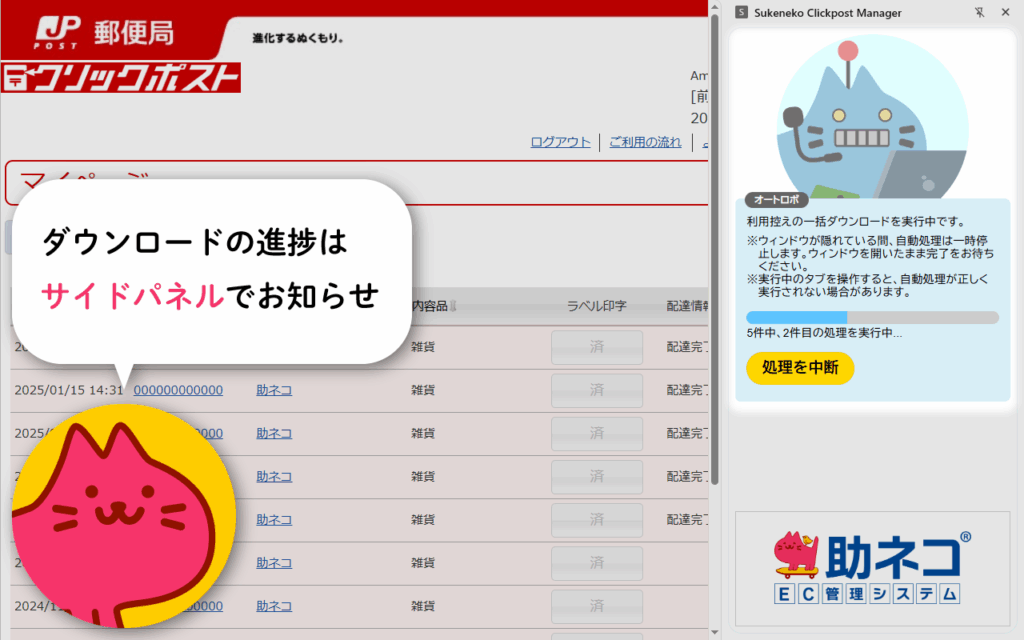Pin the Sukeneko Clickpost Manager side panel
The image size is (1024, 640).
pos(980,12)
